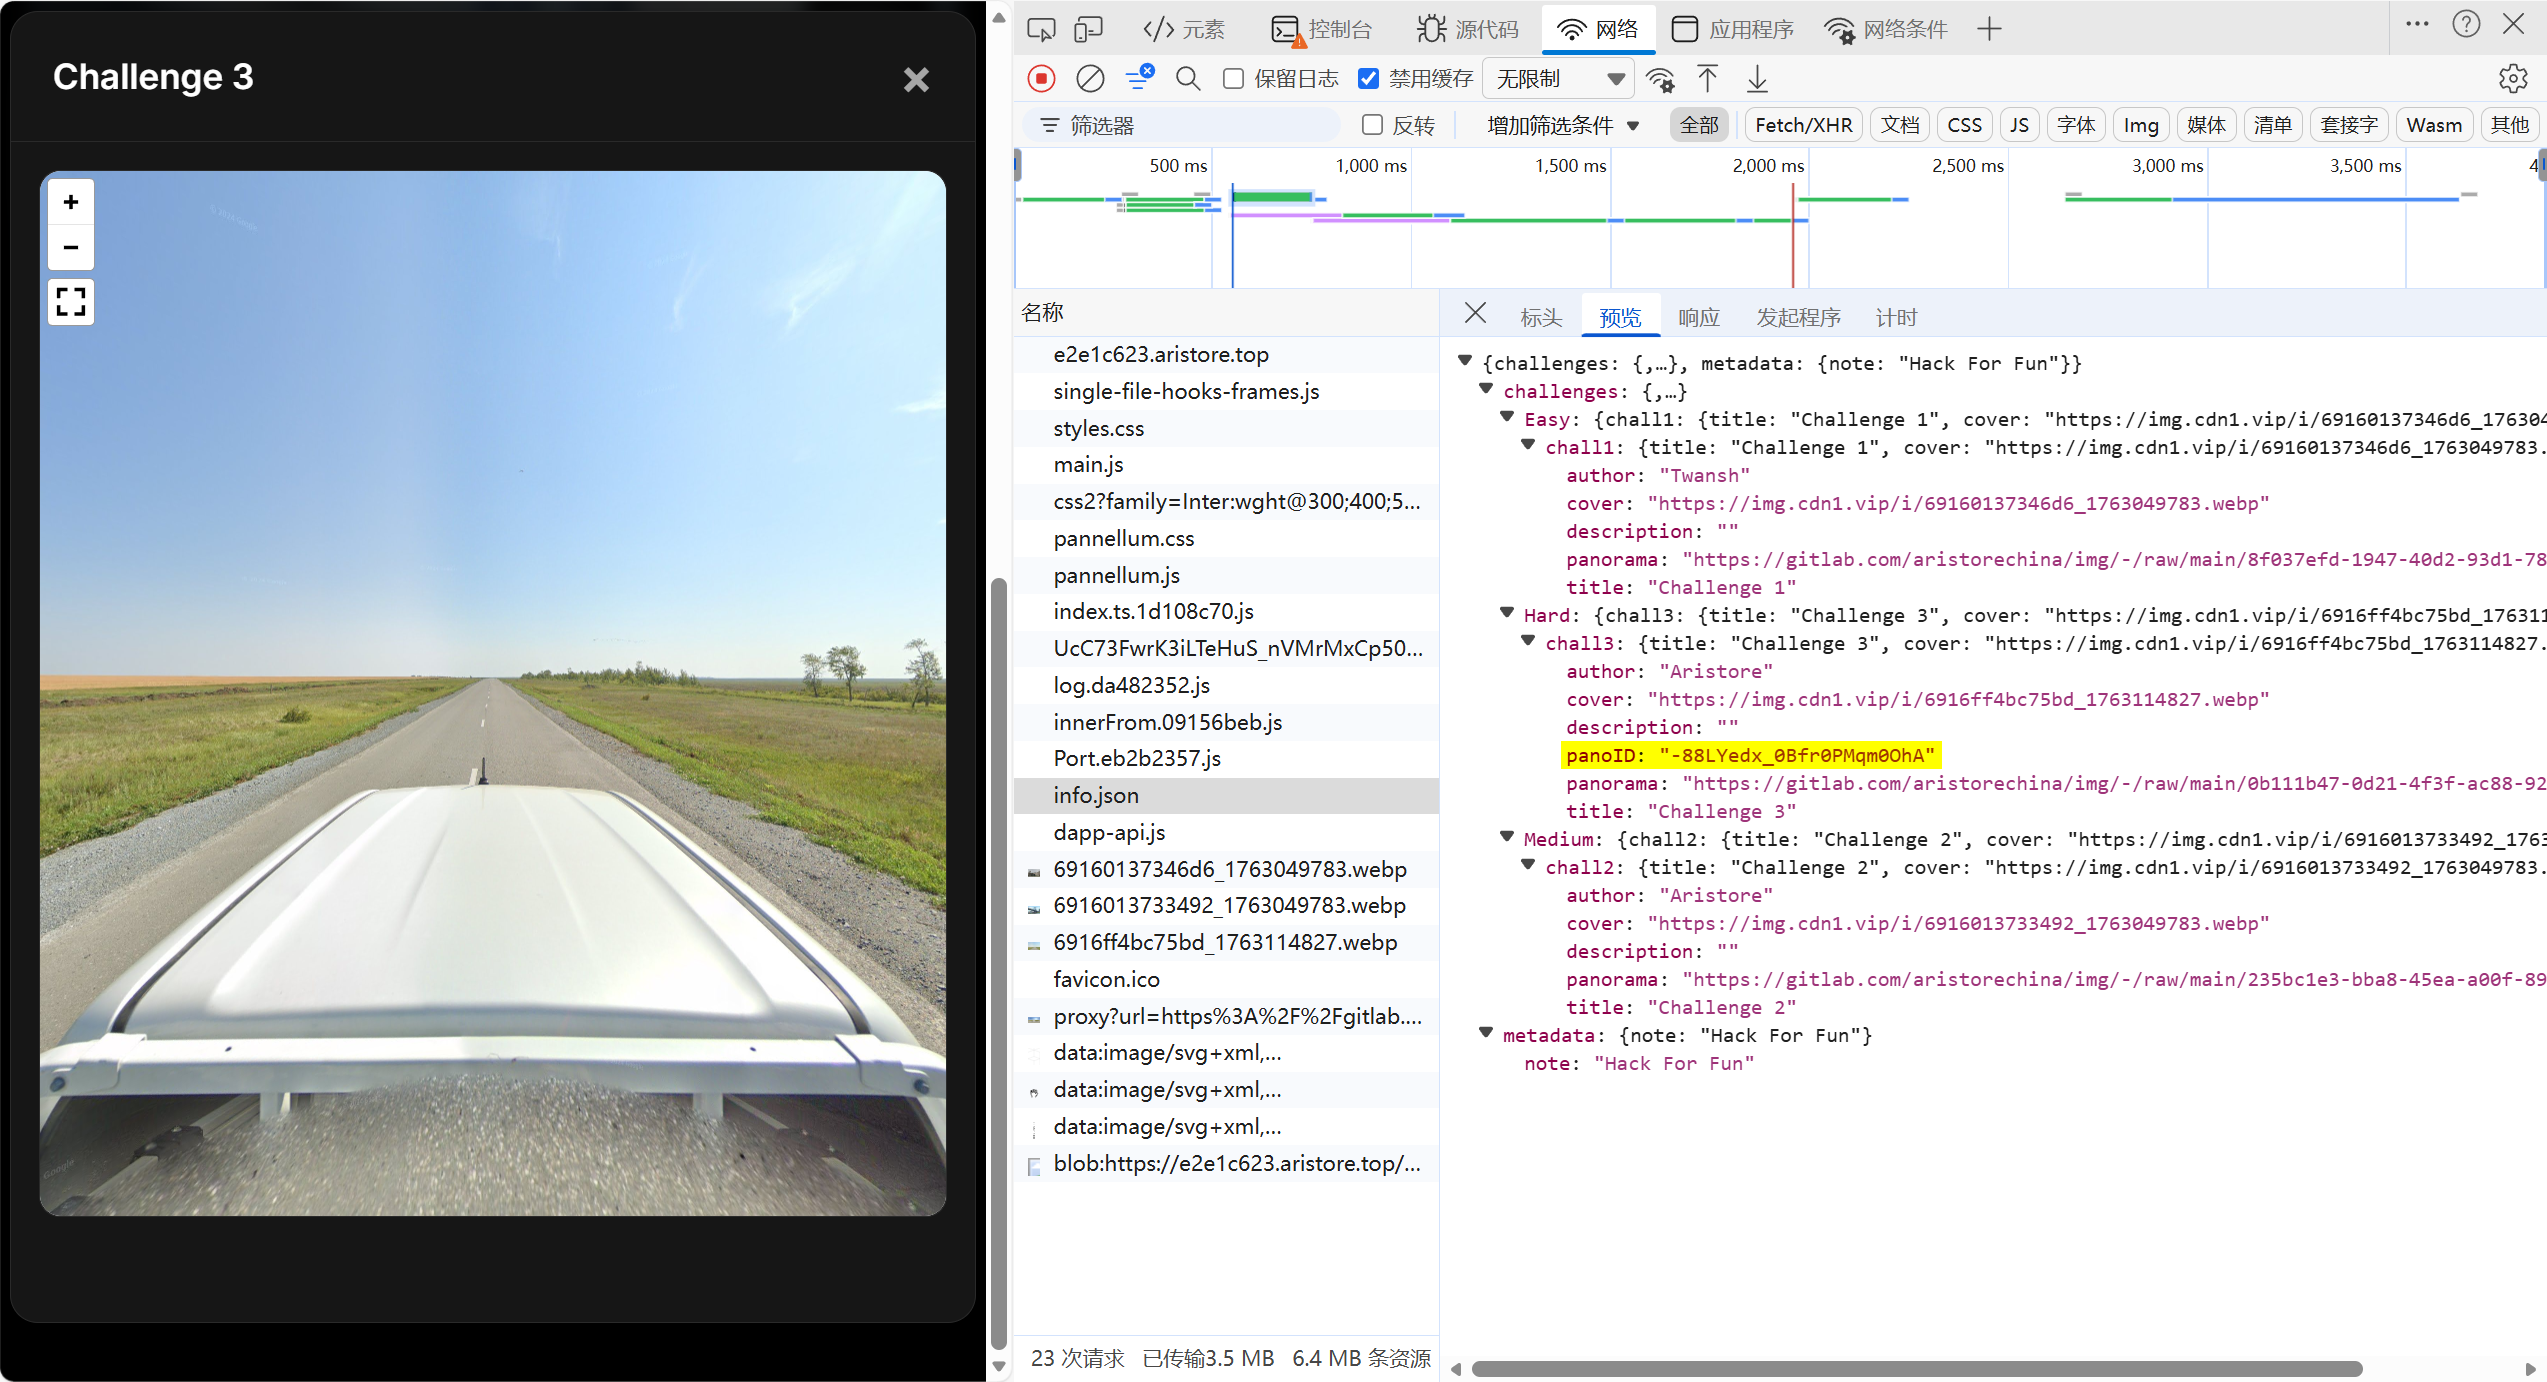Click the import HAR upload arrow
The width and height of the screenshot is (2547, 1382).
1707,79
